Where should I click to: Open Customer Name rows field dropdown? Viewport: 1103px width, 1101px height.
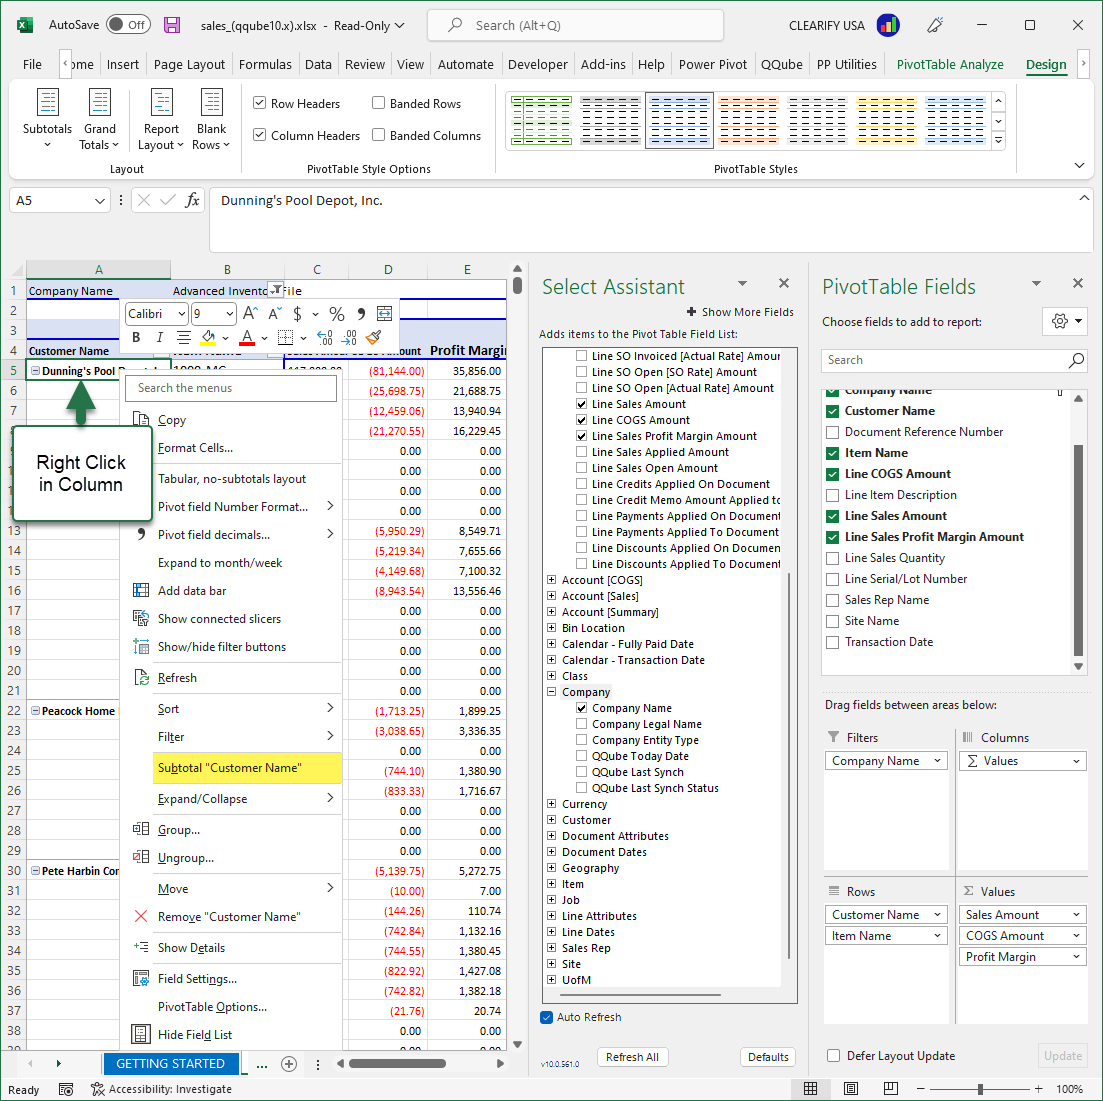(937, 915)
